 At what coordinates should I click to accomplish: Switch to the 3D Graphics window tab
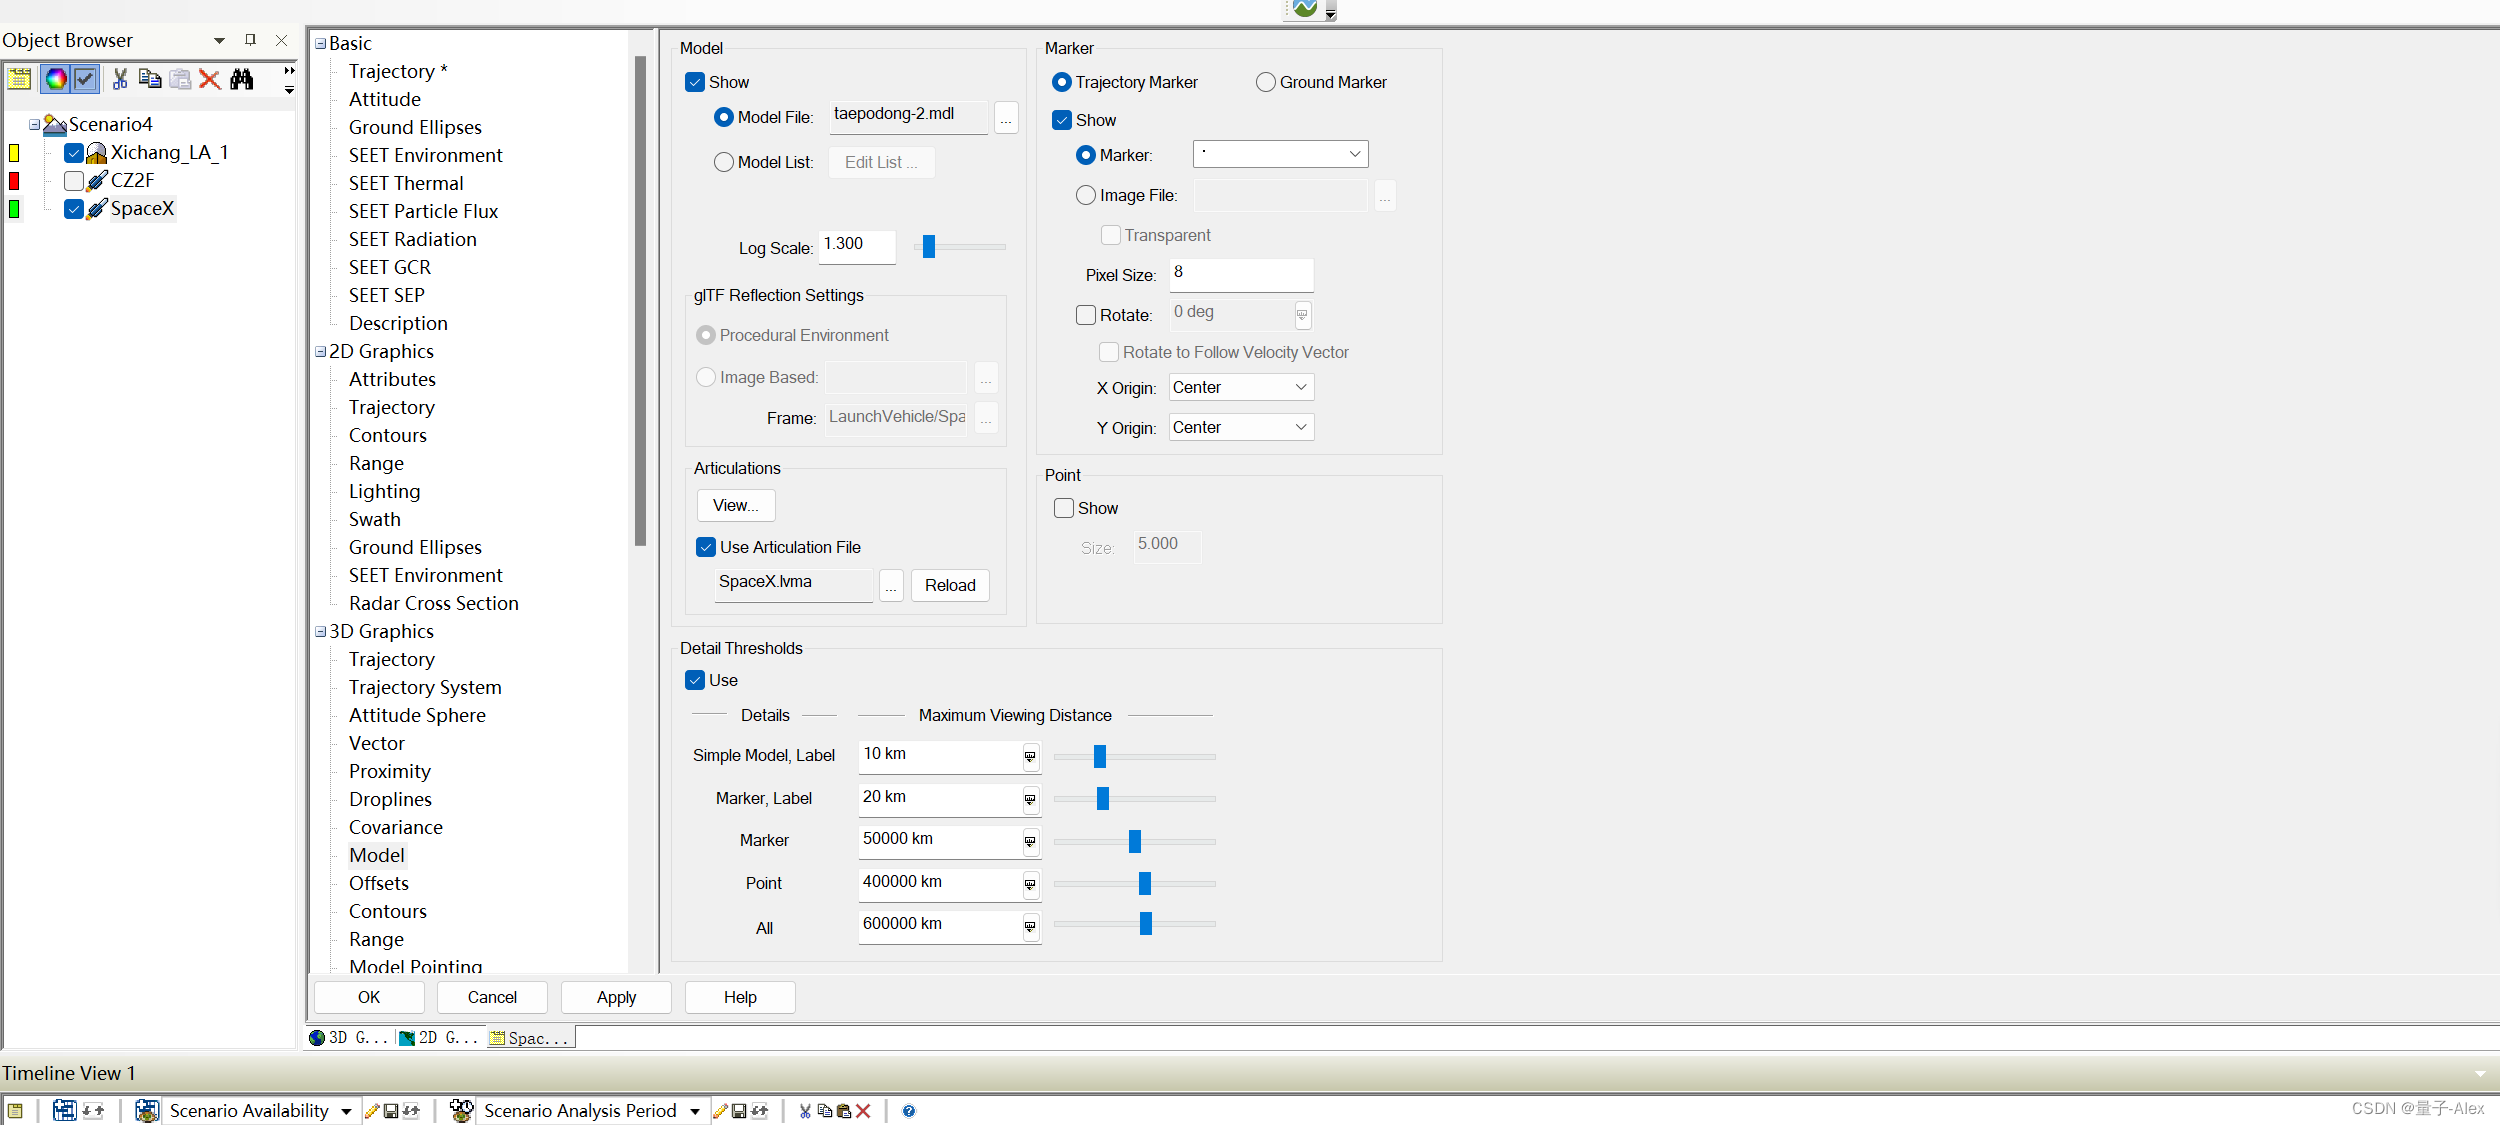(x=348, y=1038)
